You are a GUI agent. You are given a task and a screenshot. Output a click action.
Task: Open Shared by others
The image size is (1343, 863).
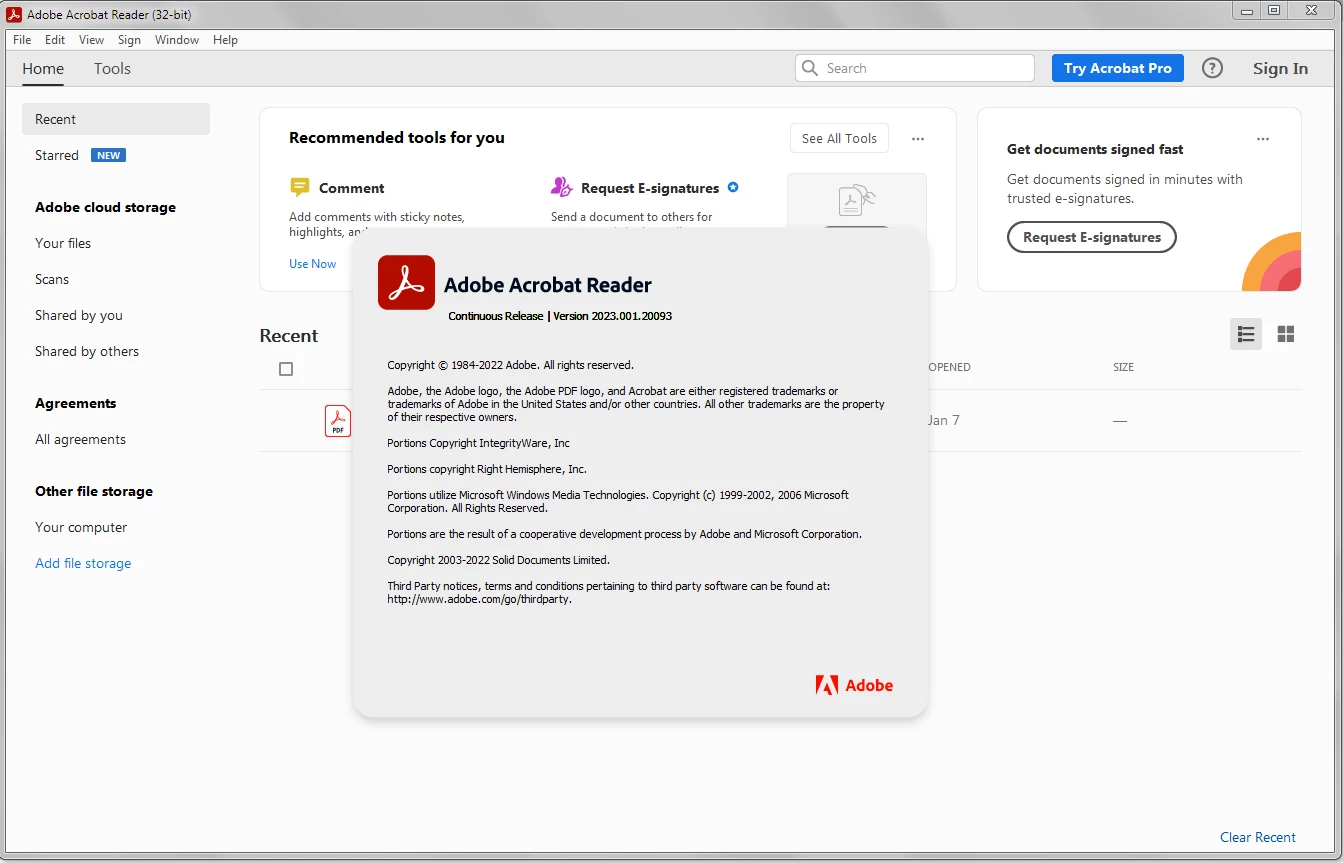click(87, 351)
